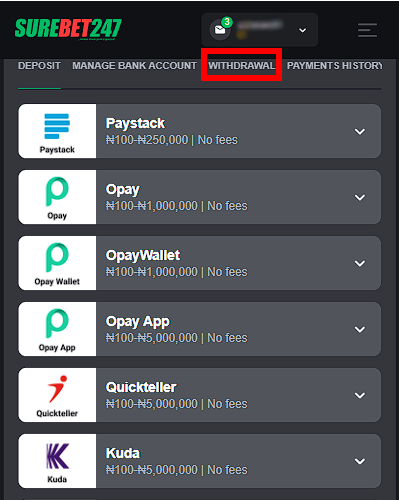Open Payments History tab
Image resolution: width=399 pixels, height=500 pixels.
tap(335, 66)
